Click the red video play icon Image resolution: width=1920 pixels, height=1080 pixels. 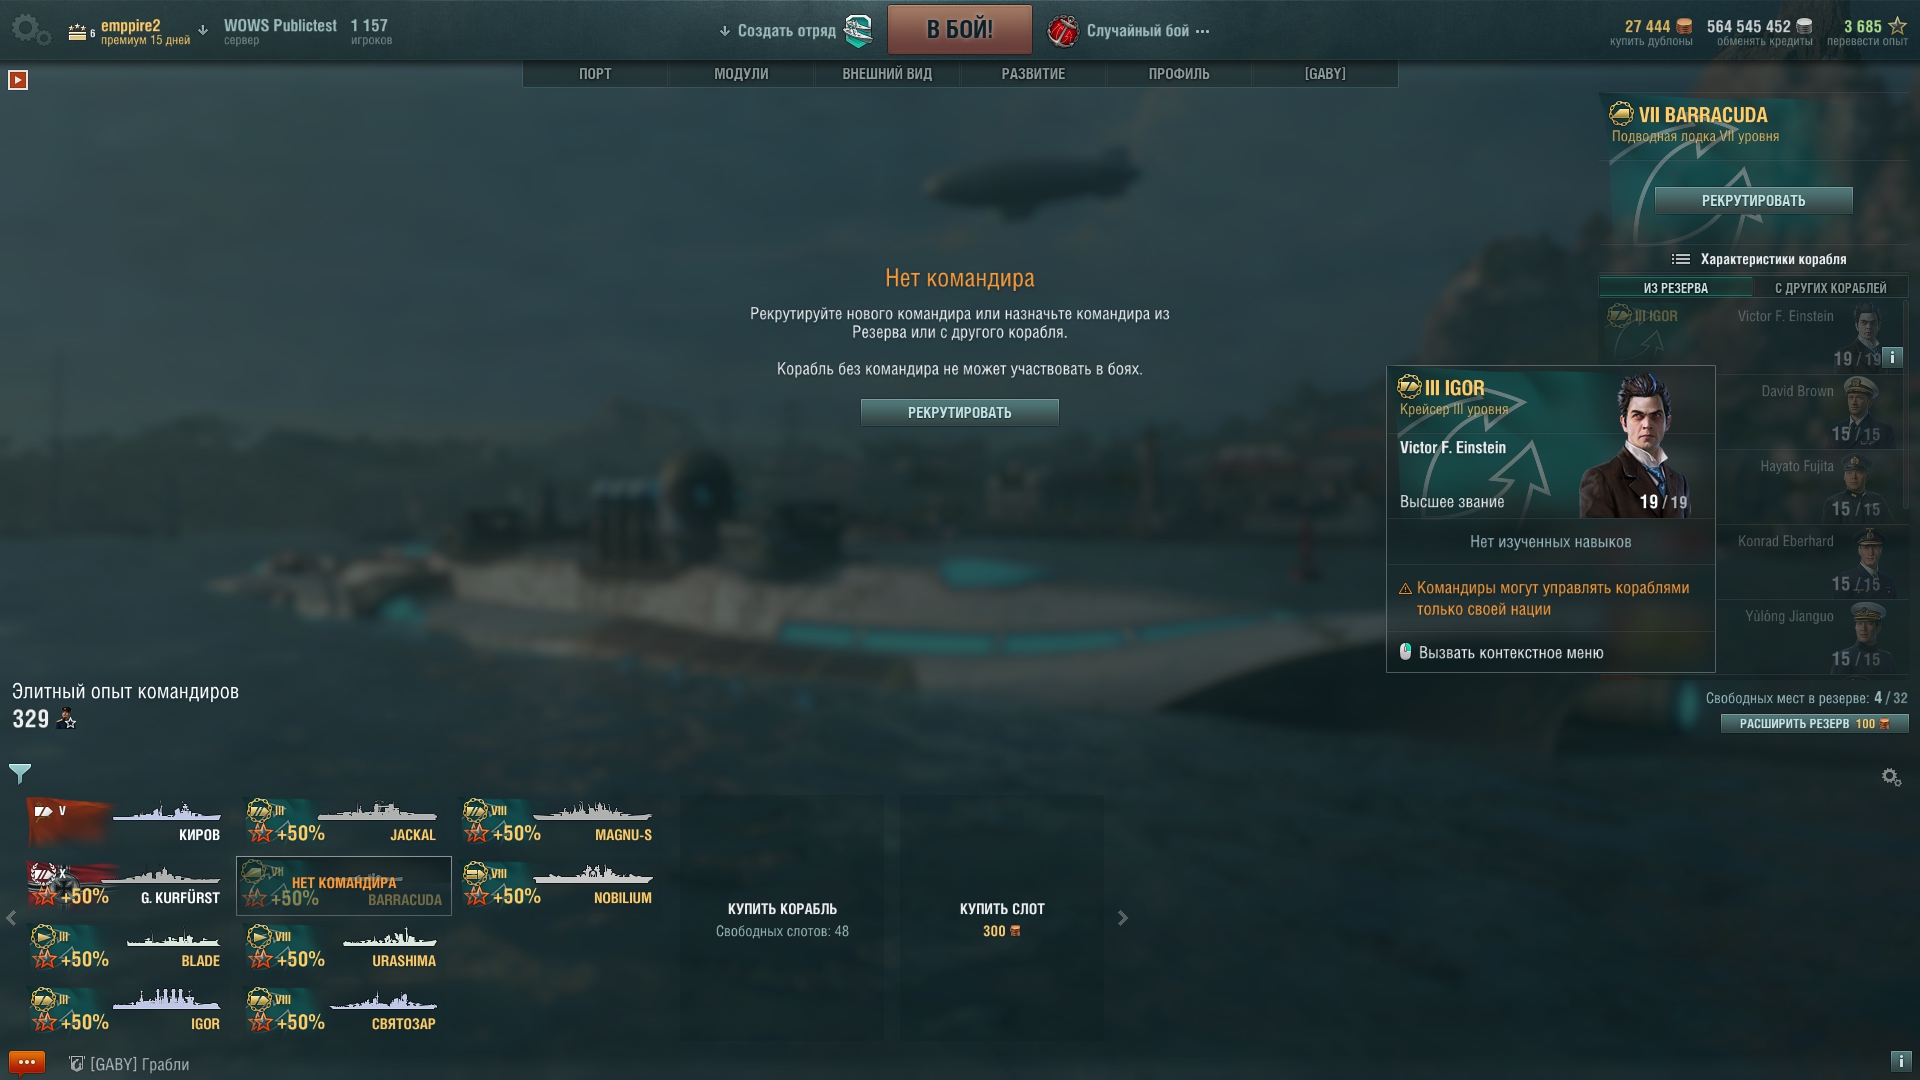coord(18,80)
